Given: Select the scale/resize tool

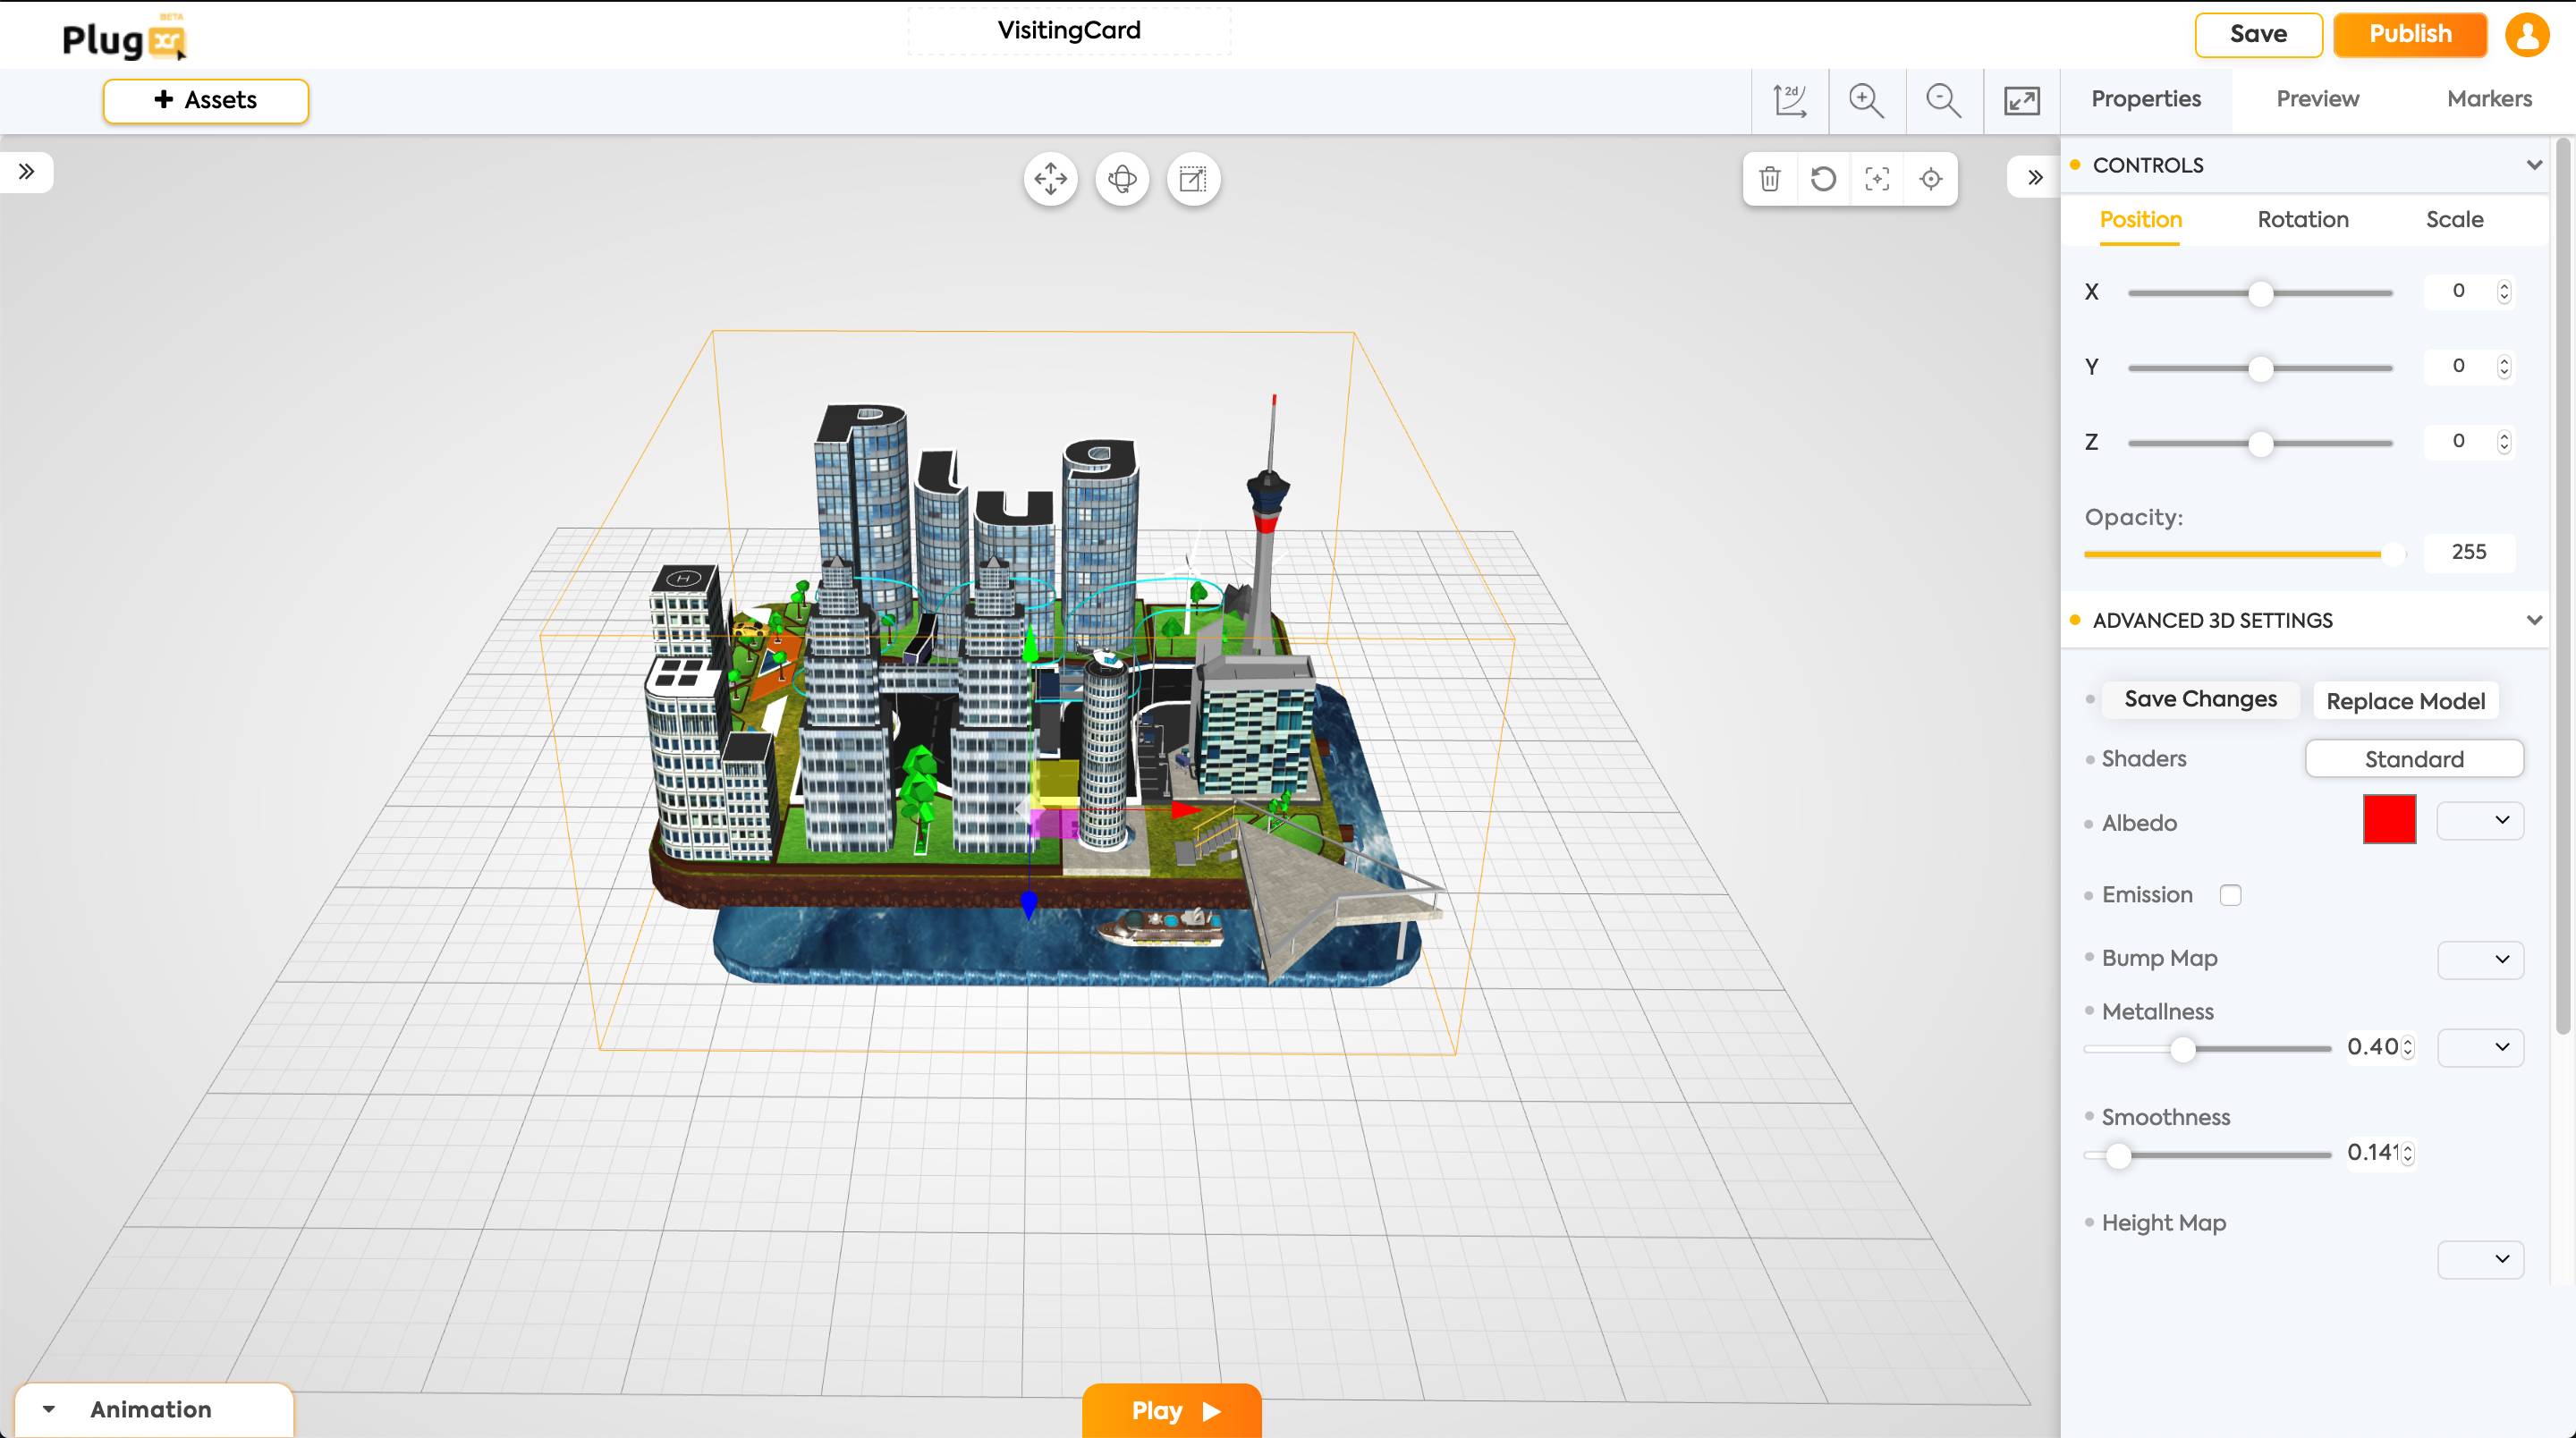Looking at the screenshot, I should pyautogui.click(x=1192, y=177).
